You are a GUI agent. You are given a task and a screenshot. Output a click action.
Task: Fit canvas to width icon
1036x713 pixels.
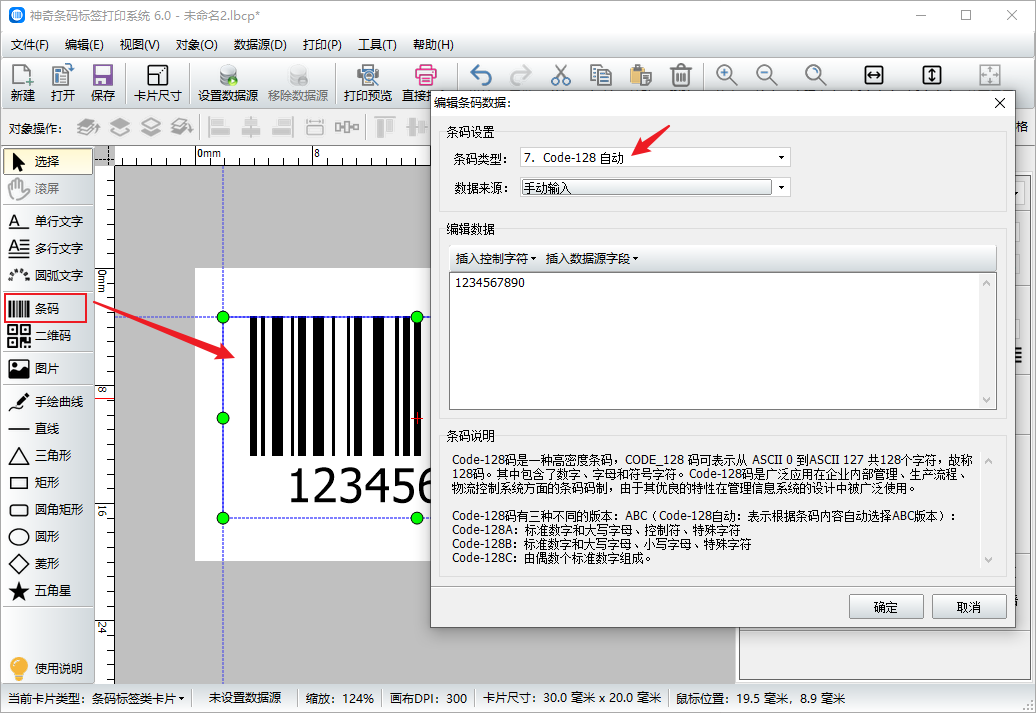point(873,75)
